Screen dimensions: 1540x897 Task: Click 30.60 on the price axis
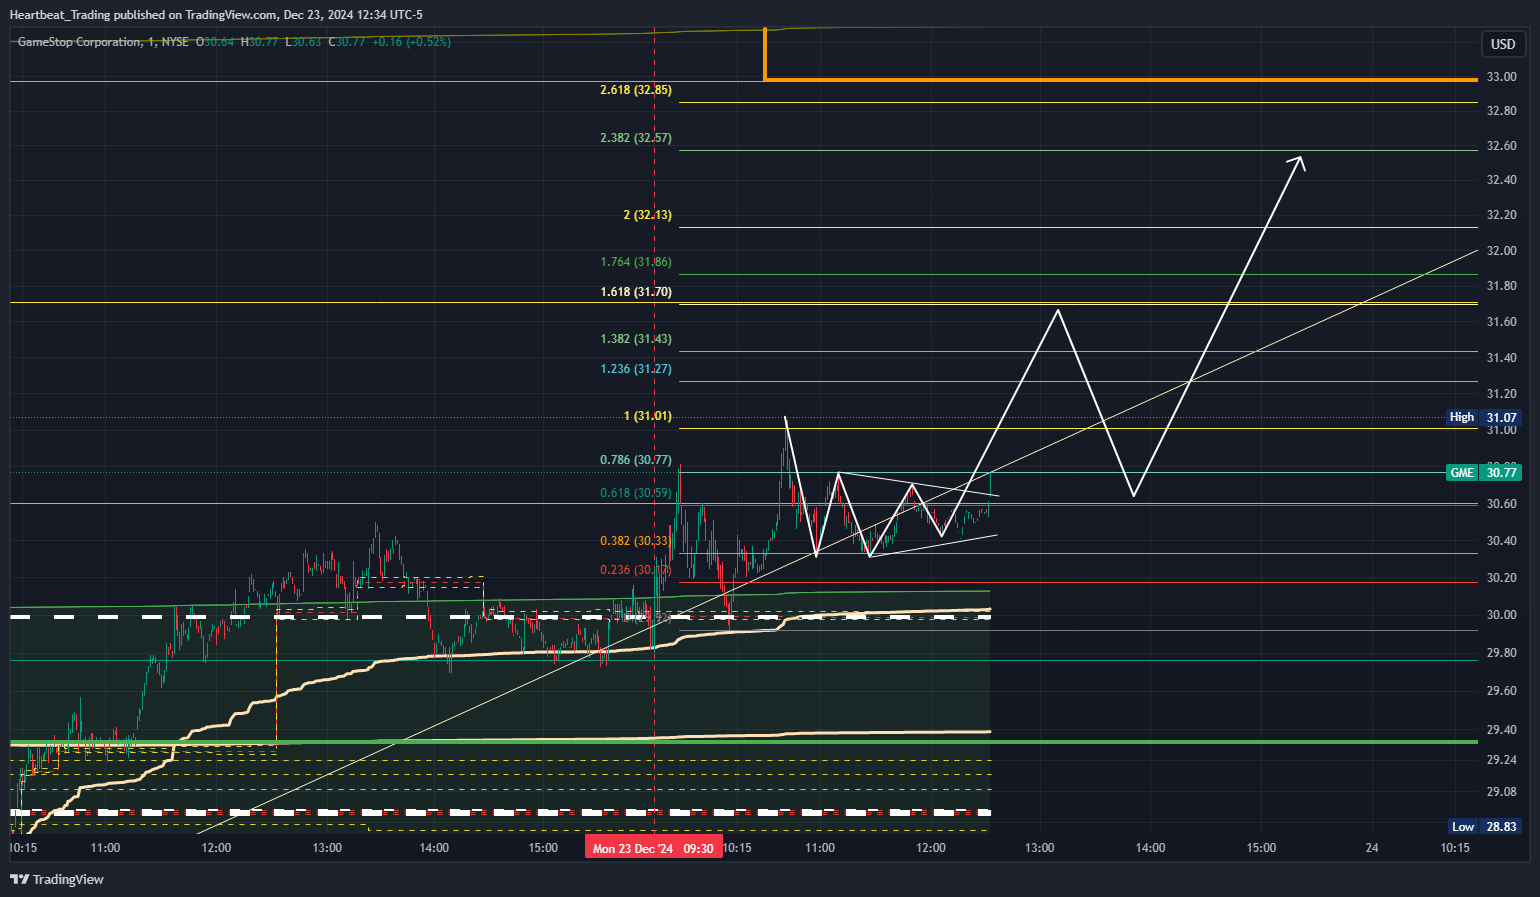click(x=1501, y=504)
